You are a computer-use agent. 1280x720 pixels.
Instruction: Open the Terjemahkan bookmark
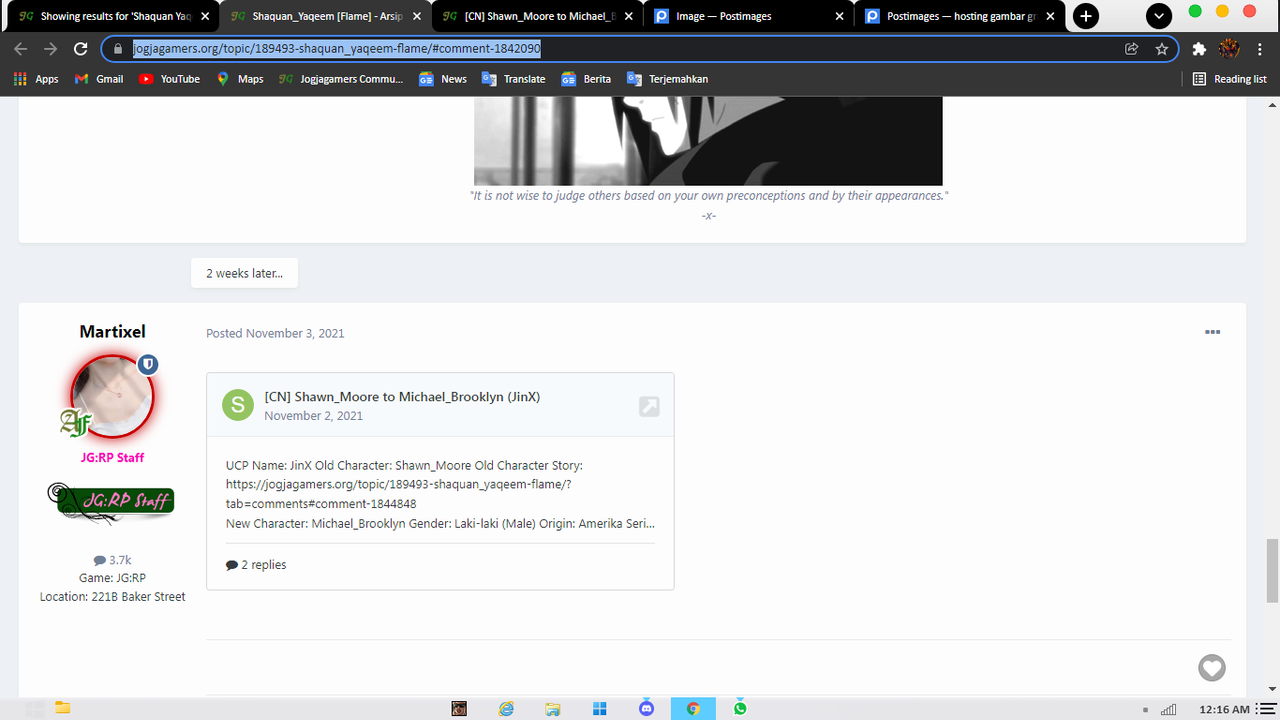coord(667,79)
